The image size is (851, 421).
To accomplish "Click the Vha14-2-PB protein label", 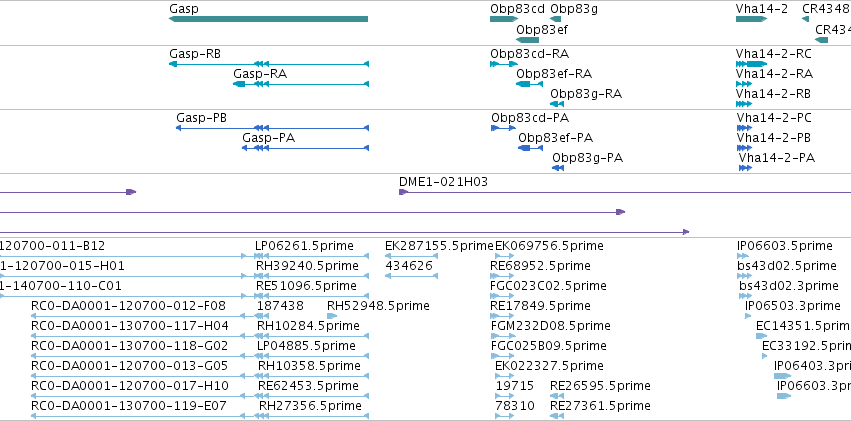I will tap(774, 138).
